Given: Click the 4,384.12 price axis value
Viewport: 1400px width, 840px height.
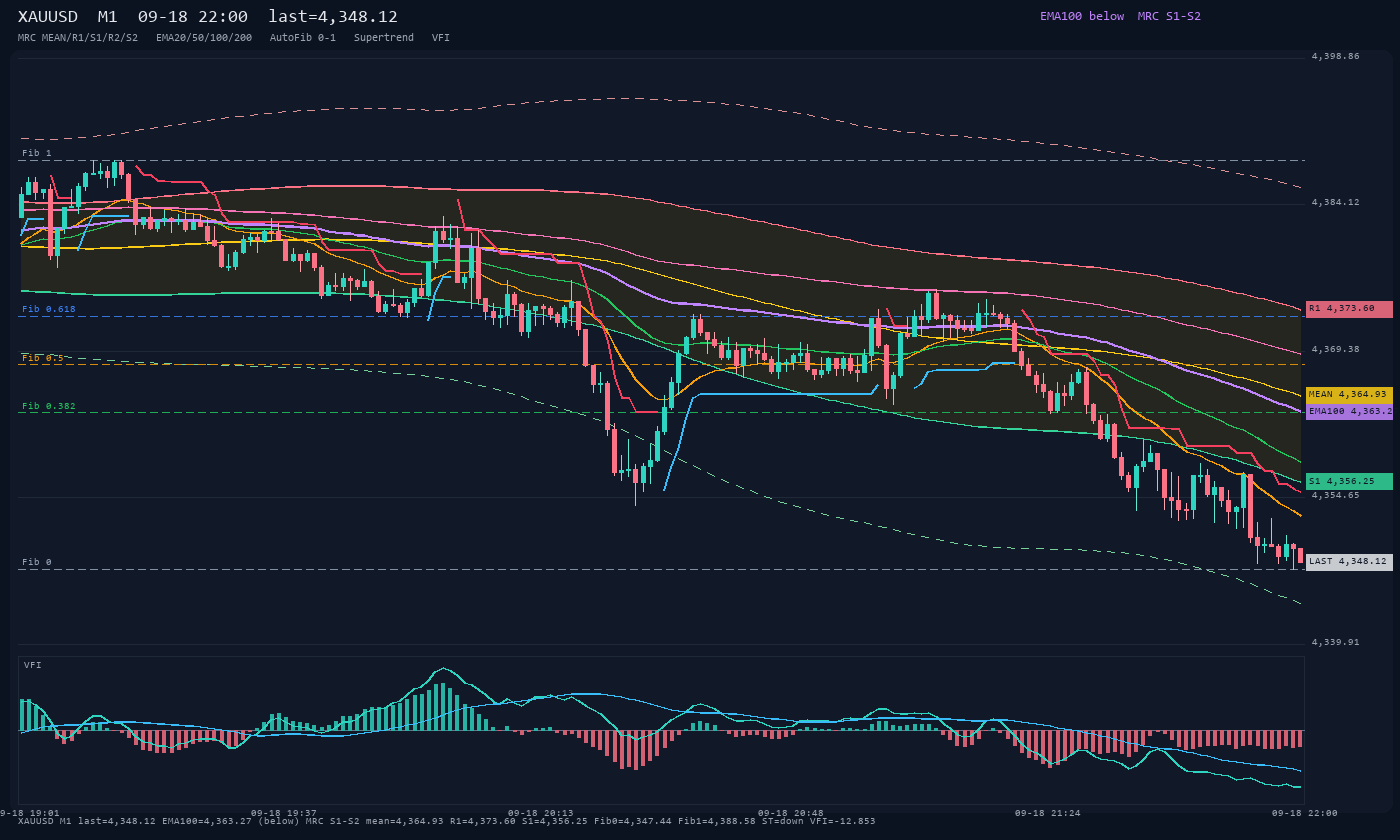Looking at the screenshot, I should click(1336, 203).
